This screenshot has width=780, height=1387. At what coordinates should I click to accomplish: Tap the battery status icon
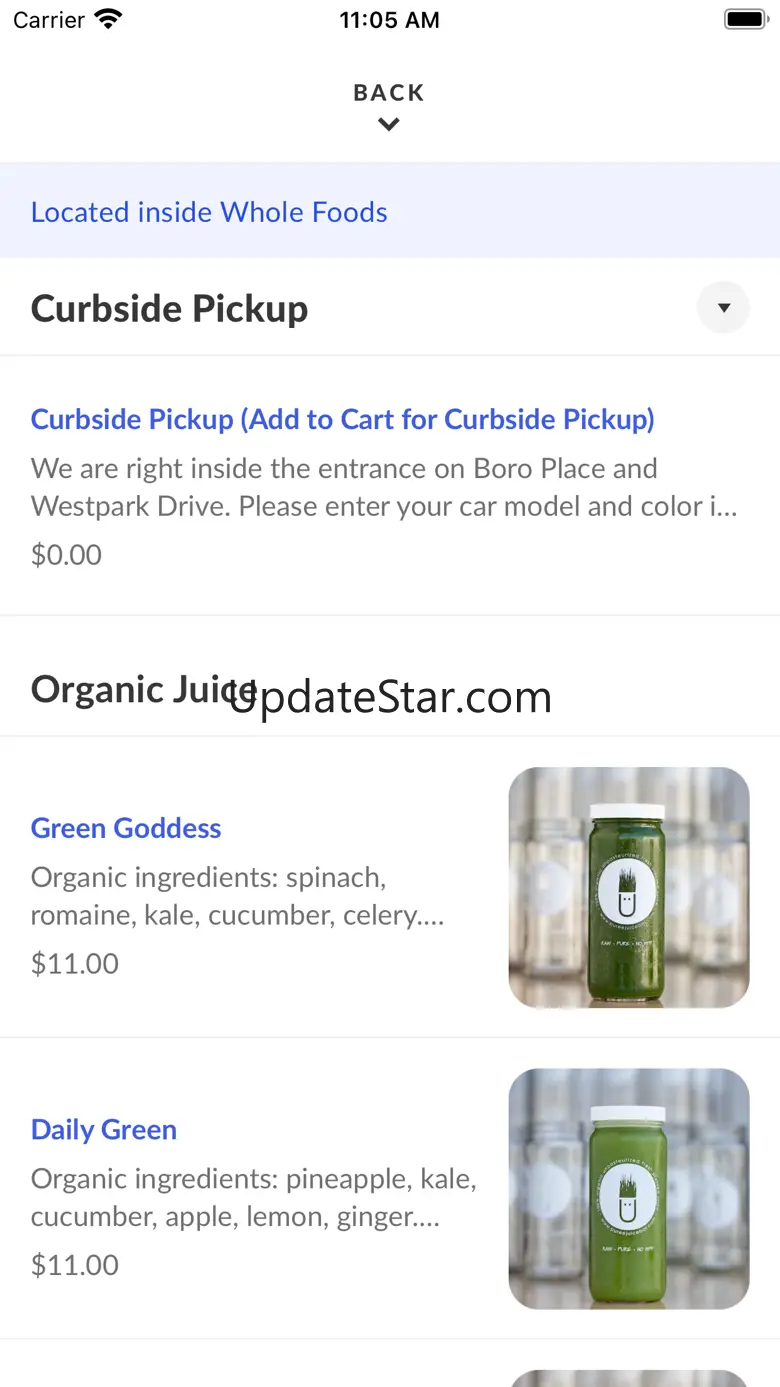(744, 20)
